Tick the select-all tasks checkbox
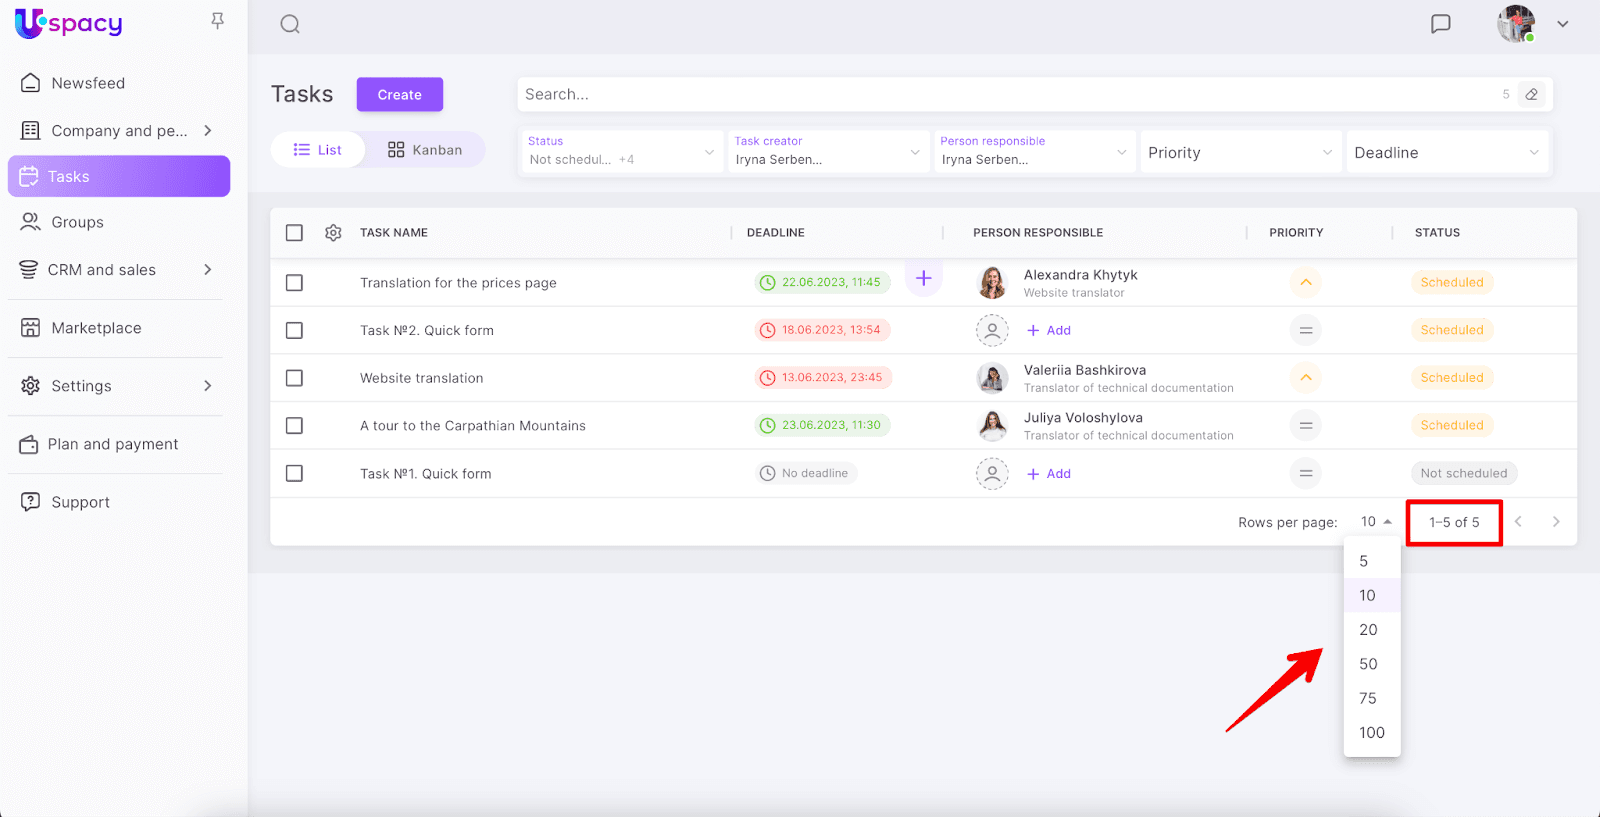The height and width of the screenshot is (817, 1600). click(x=294, y=233)
